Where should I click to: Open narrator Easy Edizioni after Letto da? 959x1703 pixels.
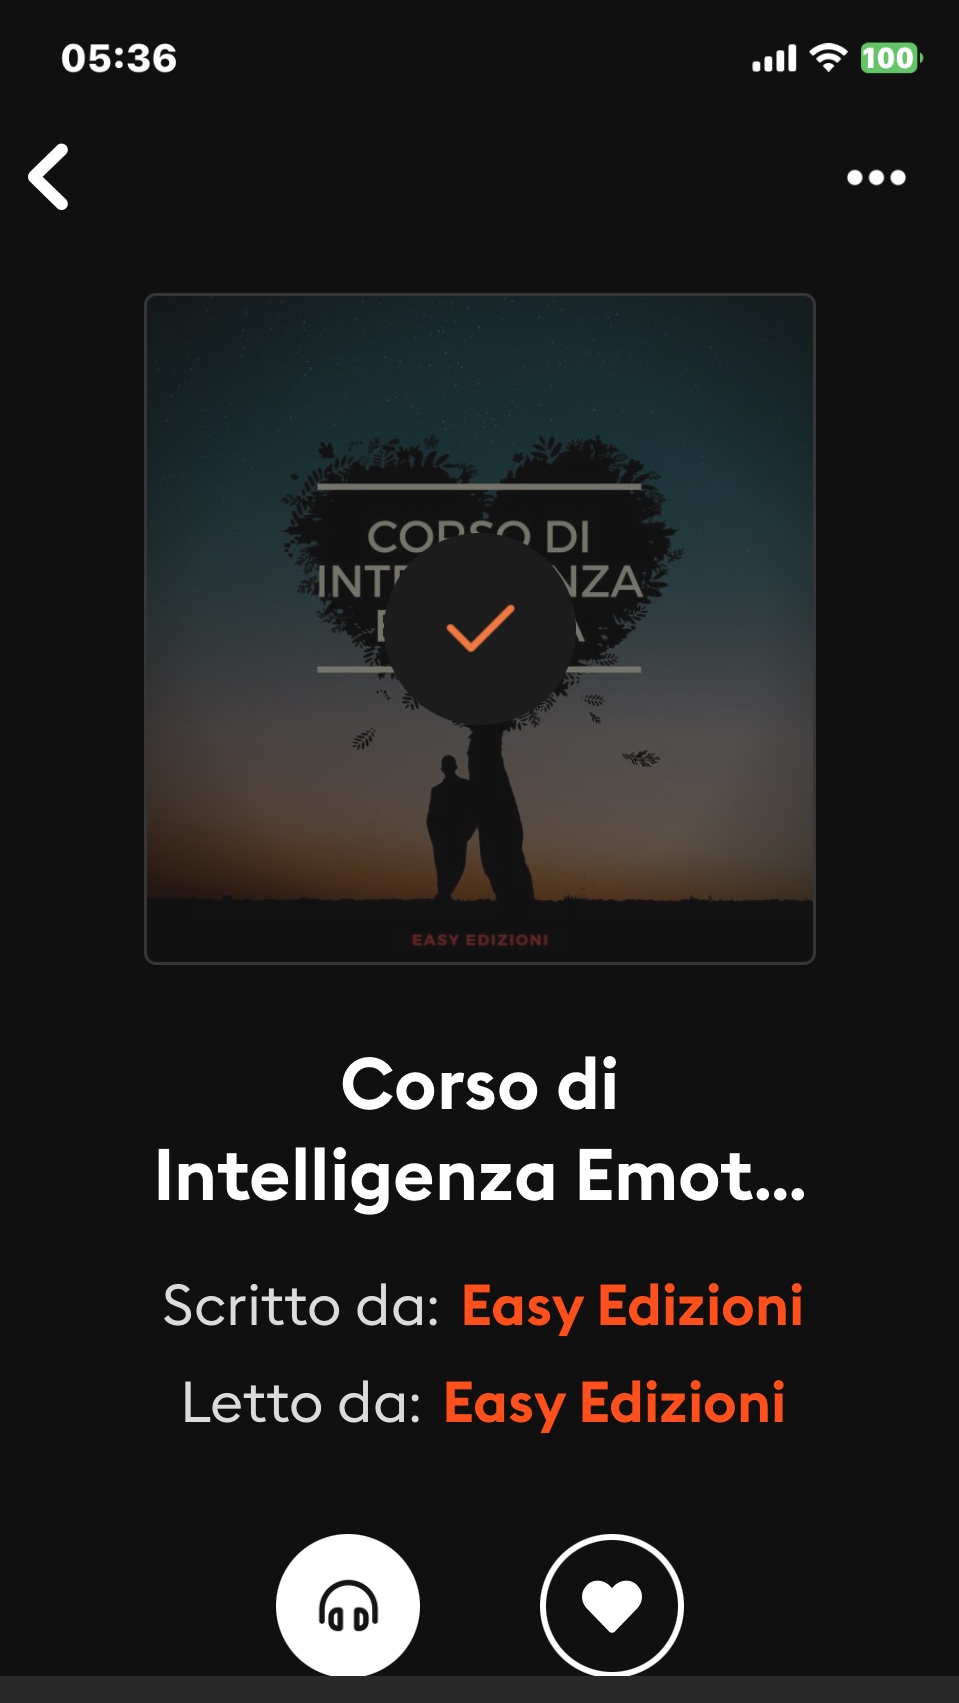point(614,1403)
